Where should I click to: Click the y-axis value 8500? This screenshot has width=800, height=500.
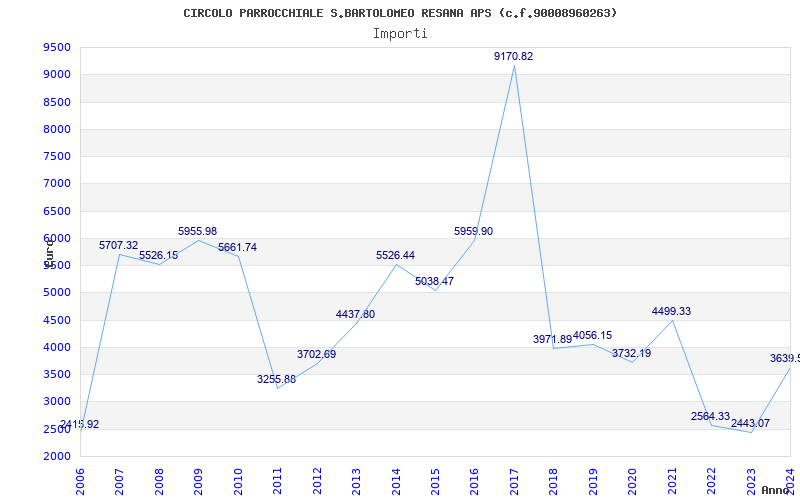tap(57, 102)
